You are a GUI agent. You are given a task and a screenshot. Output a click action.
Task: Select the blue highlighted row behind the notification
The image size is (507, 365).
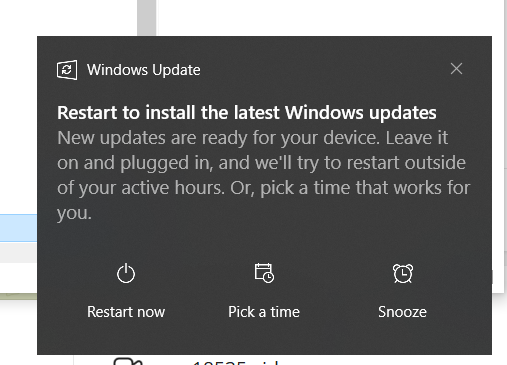18,228
